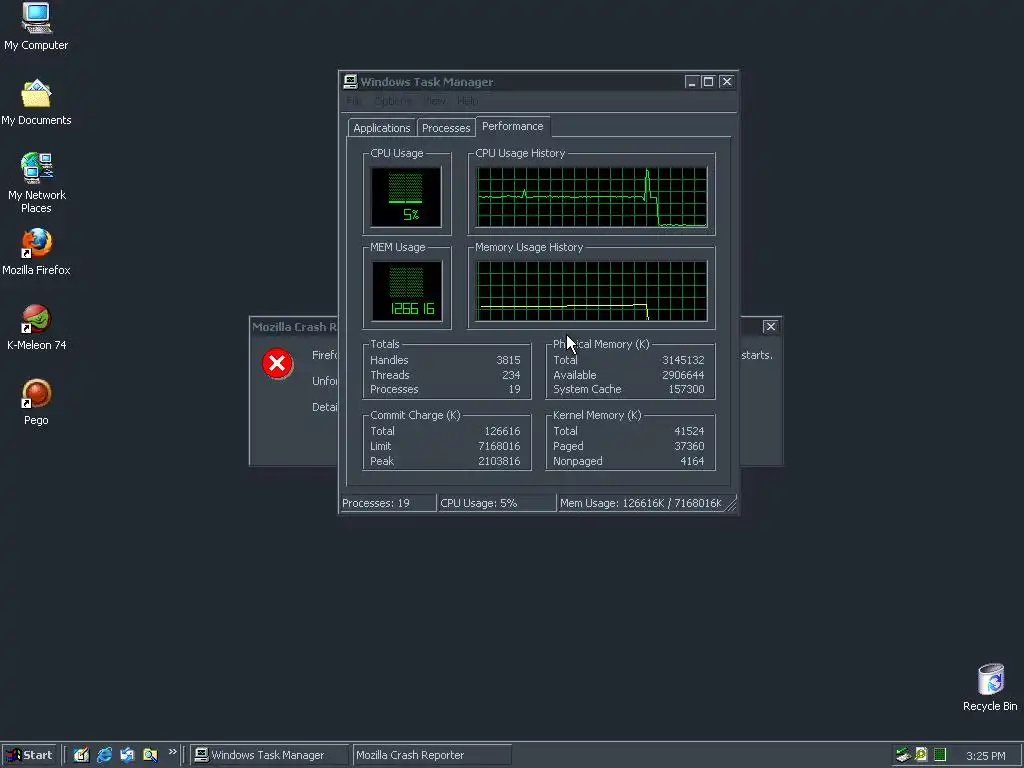The width and height of the screenshot is (1024, 768).
Task: Minimize the Windows Task Manager window
Action: (692, 82)
